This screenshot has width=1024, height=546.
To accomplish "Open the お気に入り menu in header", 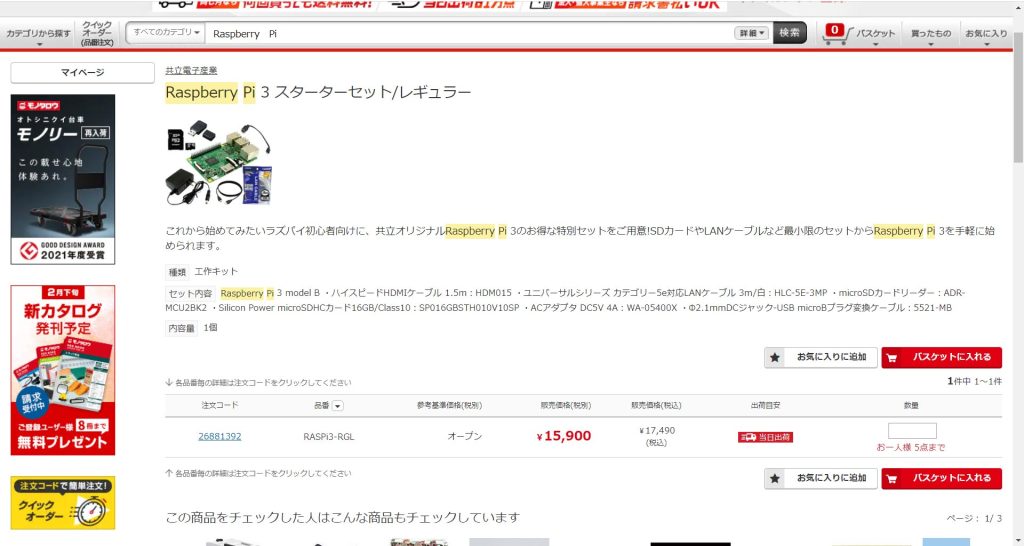I will (986, 37).
